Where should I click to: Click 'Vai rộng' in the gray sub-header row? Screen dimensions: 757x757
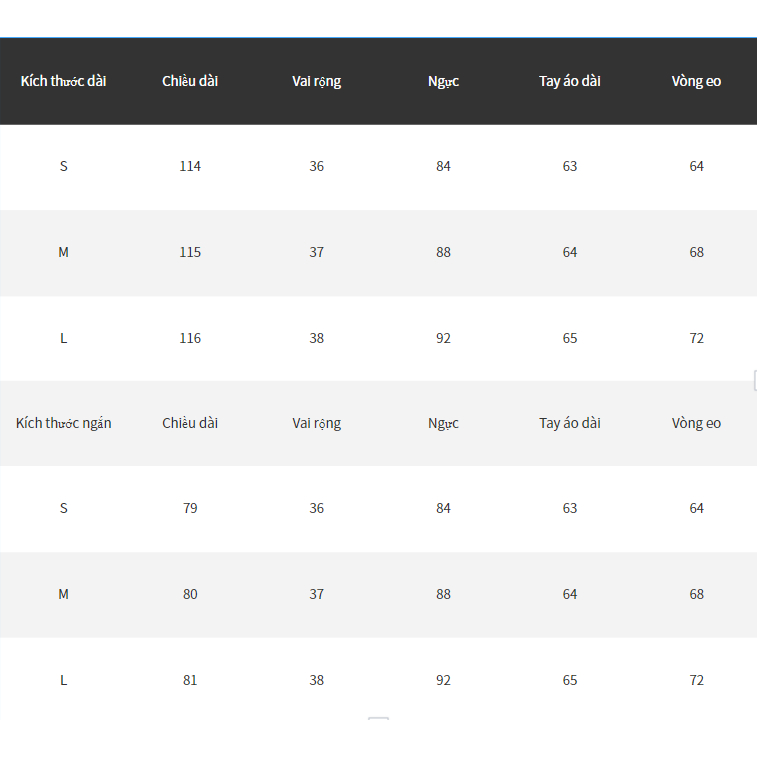pyautogui.click(x=316, y=423)
